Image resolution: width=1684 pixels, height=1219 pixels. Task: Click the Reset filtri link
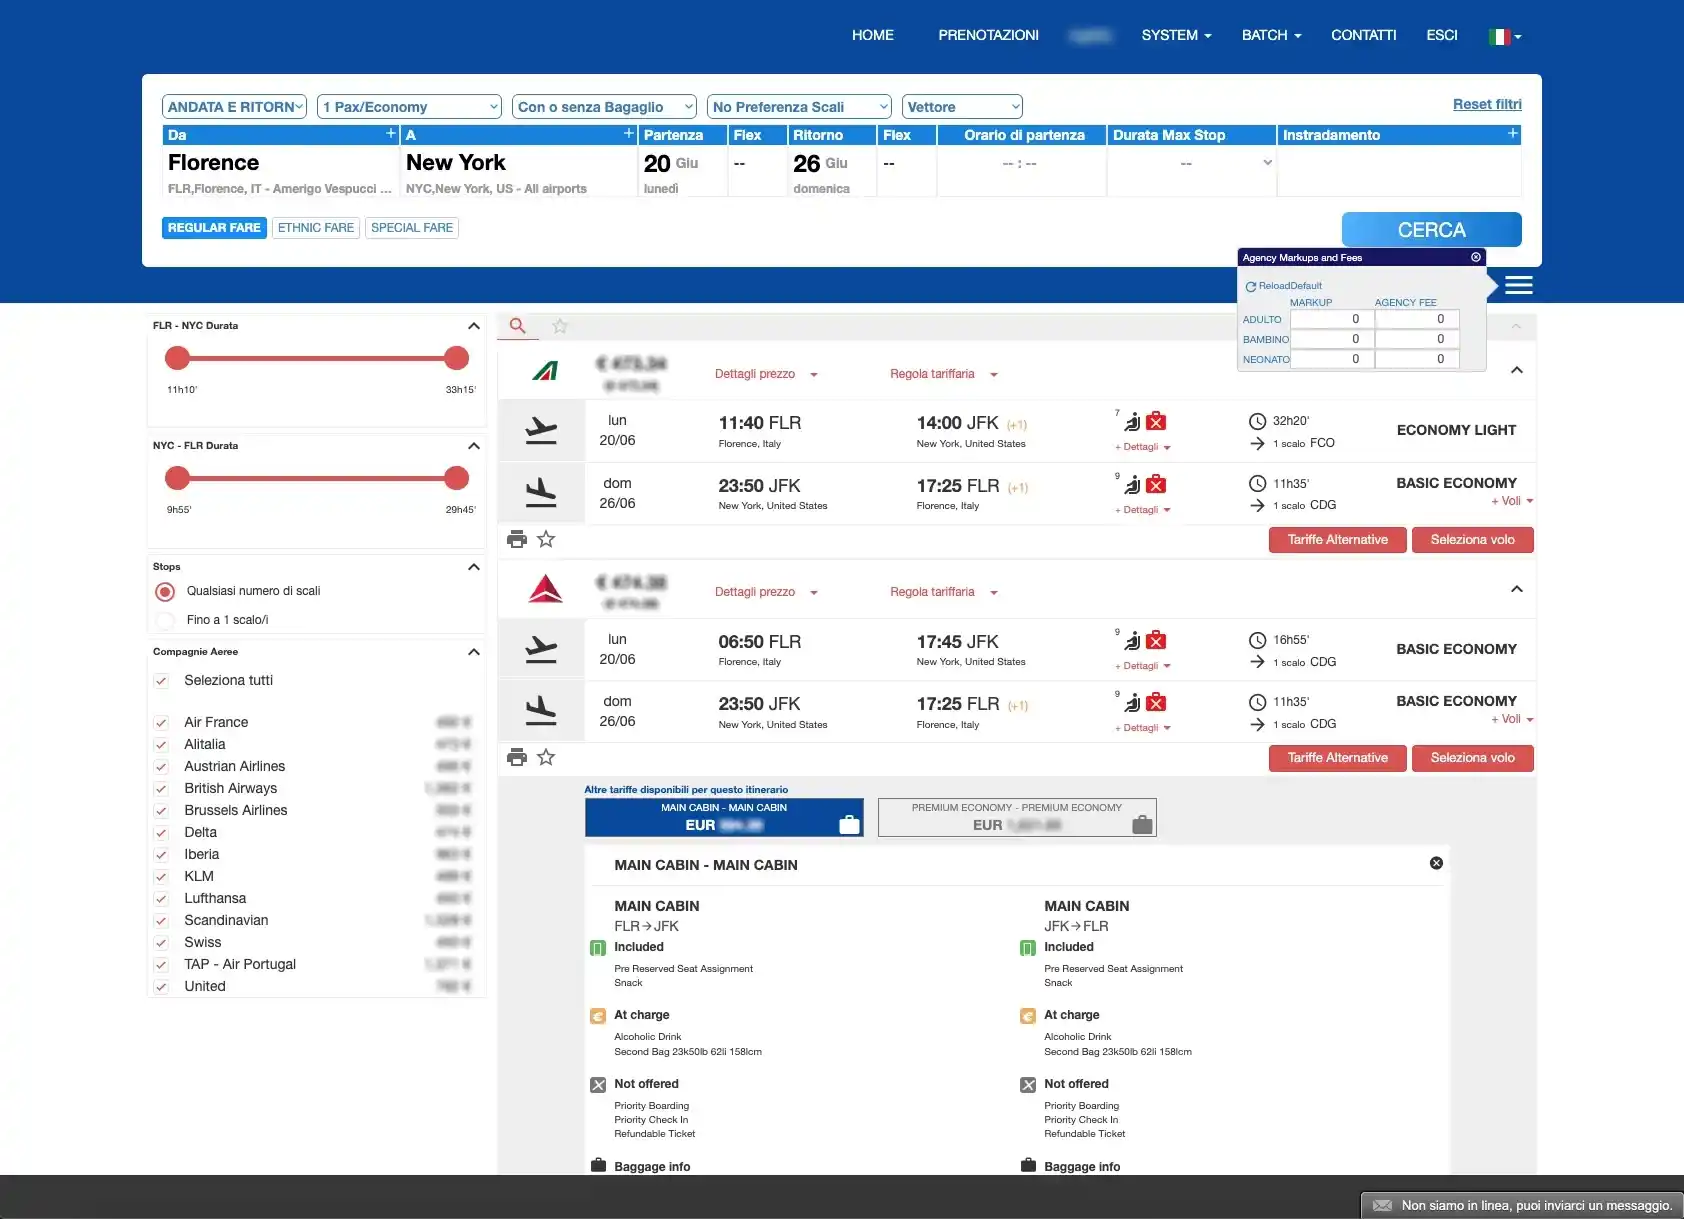click(x=1486, y=104)
